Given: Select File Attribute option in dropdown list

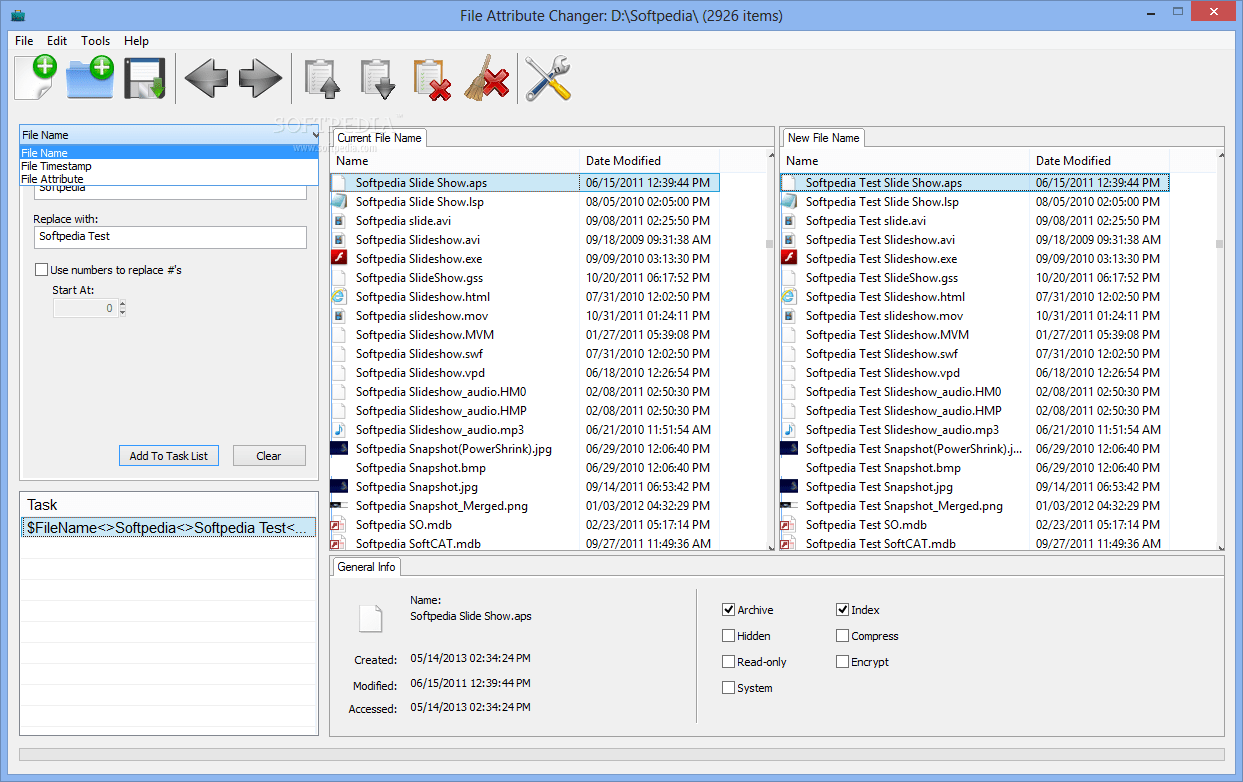Looking at the screenshot, I should (169, 179).
